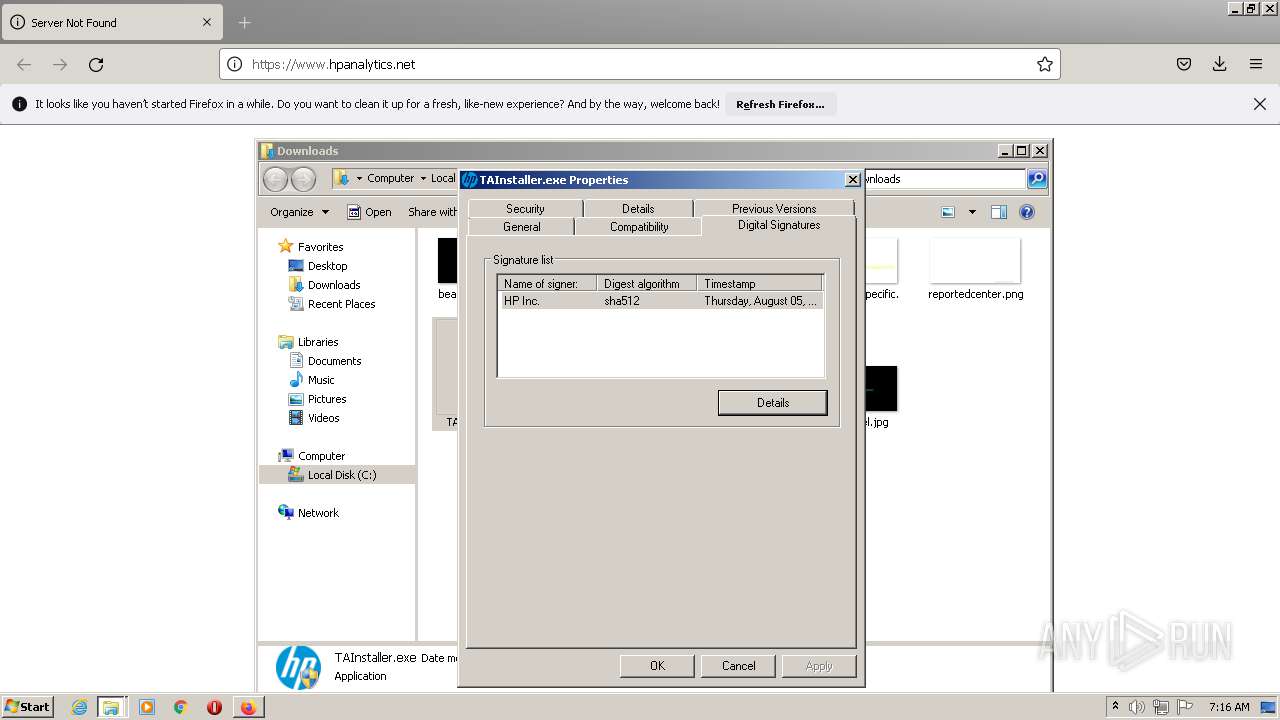The image size is (1280, 720).
Task: Show hidden system tray icons
Action: 1115,707
